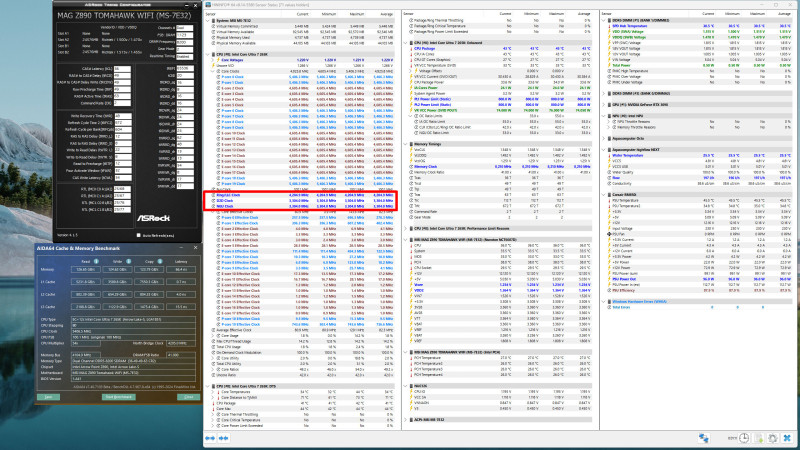Image resolution: width=800 pixels, height=450 pixels.
Task: Open HWiNFO sensor settings gear
Action: (x=773, y=438)
